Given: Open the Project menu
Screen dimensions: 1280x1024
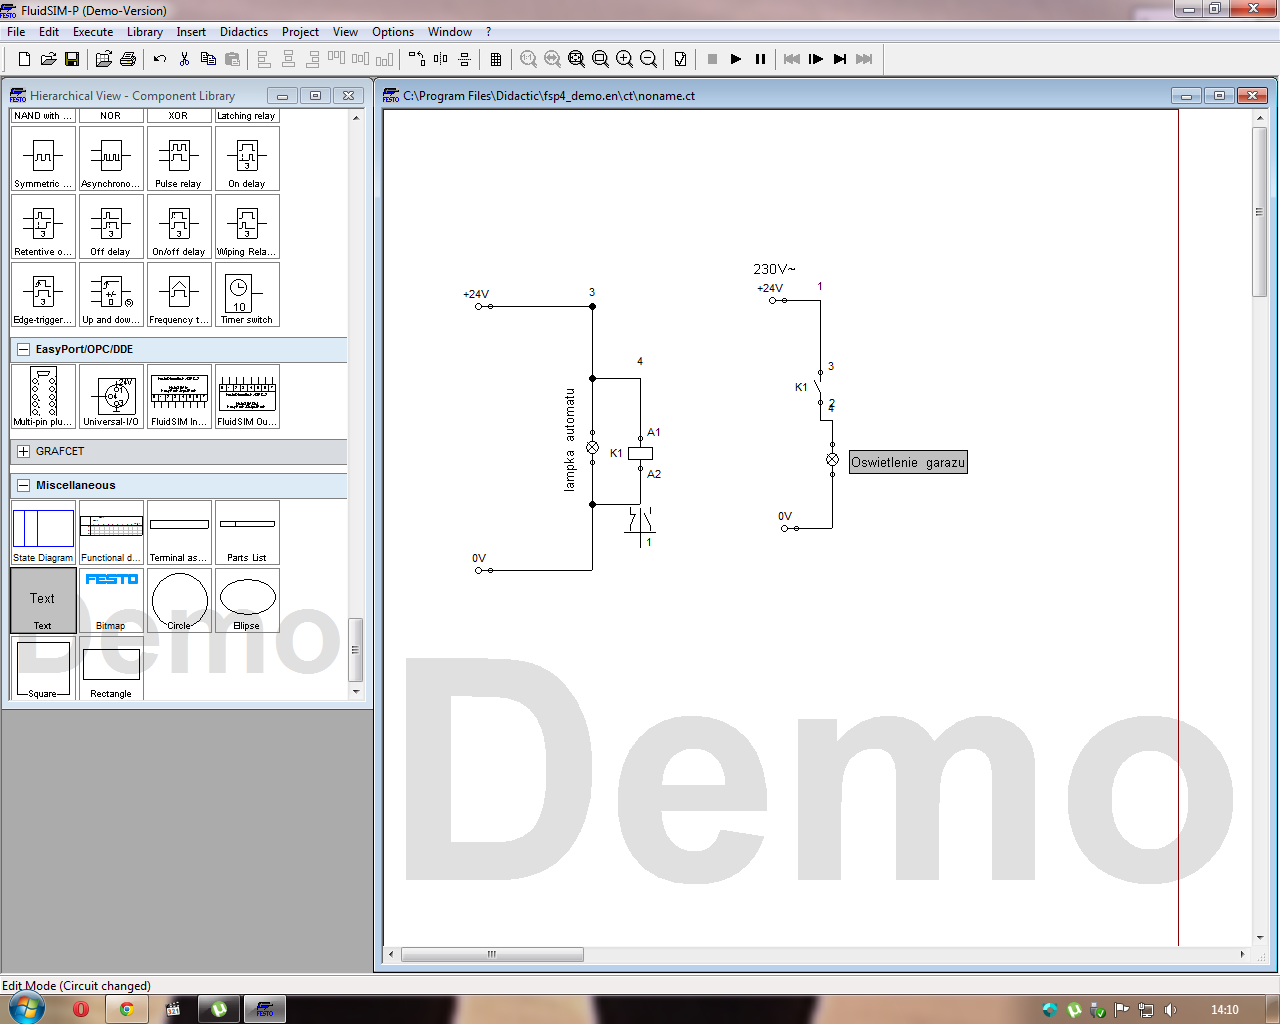Looking at the screenshot, I should click(300, 32).
